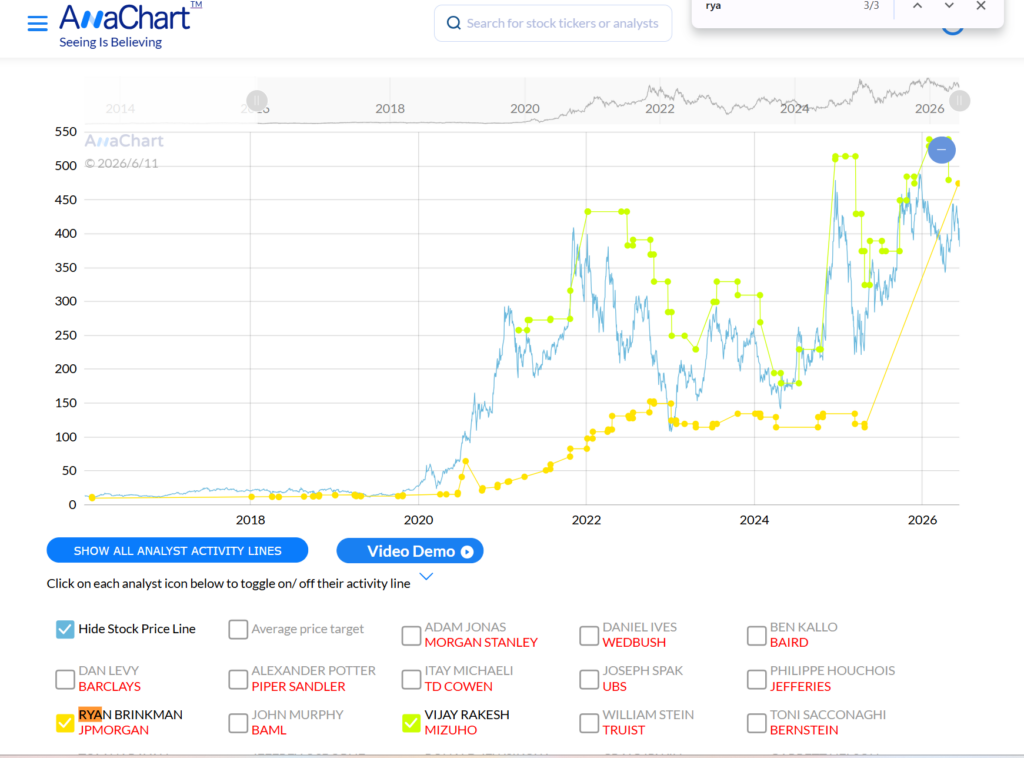1024x758 pixels.
Task: Click the overview navigator at 2020
Action: [x=524, y=108]
